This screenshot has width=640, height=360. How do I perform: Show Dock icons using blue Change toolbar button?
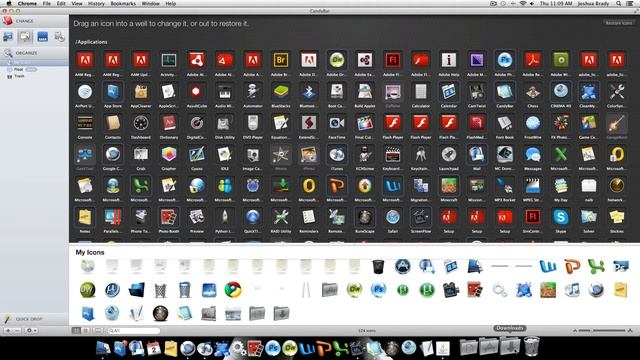[42, 37]
